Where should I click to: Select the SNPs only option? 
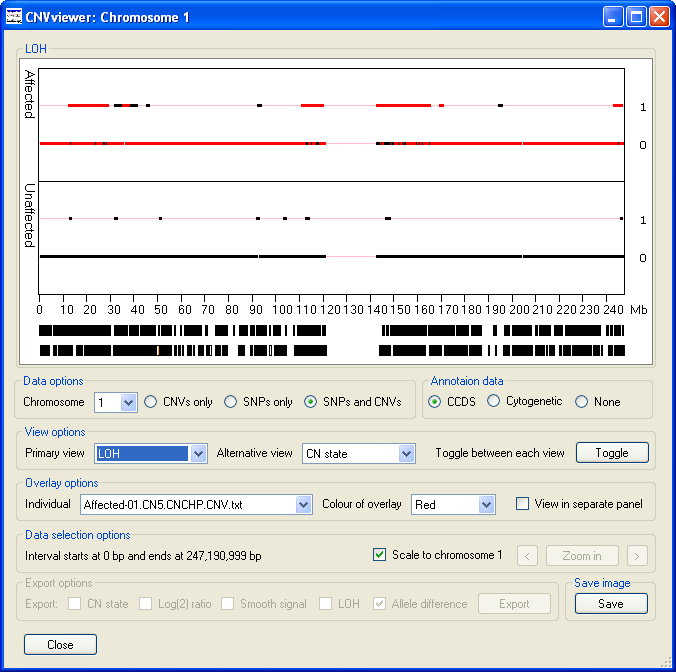click(231, 402)
